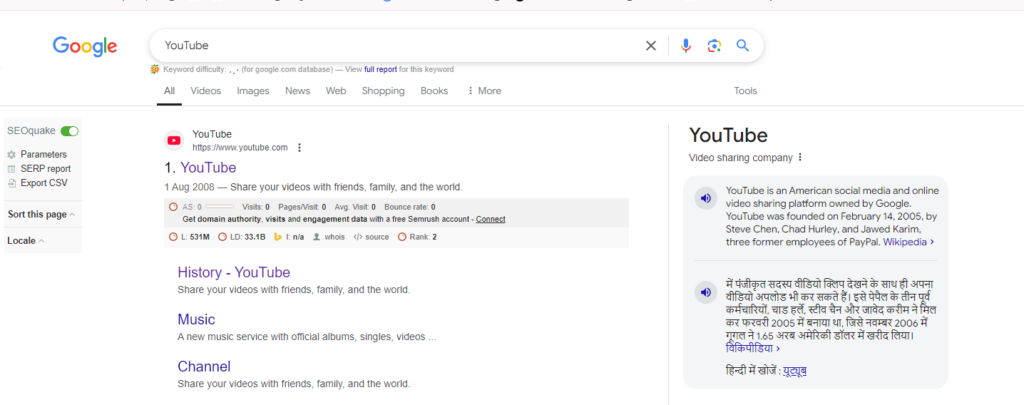Open the Wikipedia link in knowledge panel

(x=908, y=242)
